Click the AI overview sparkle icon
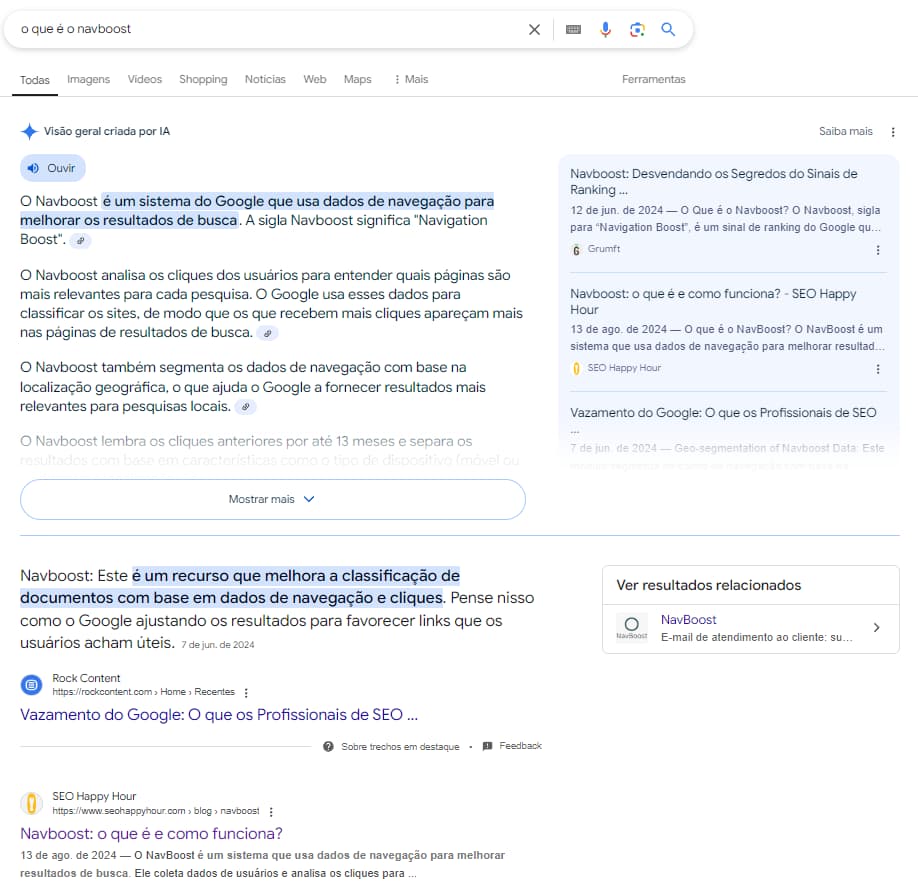 (29, 131)
